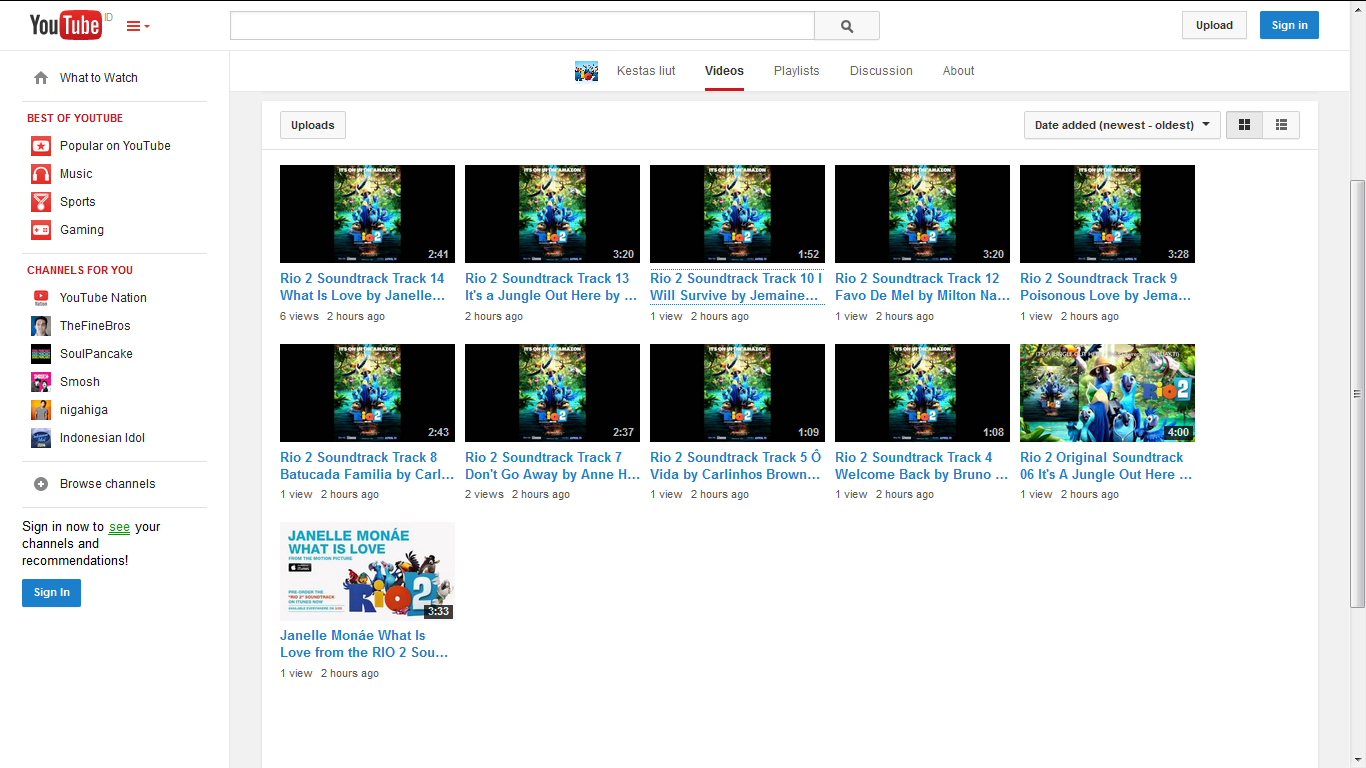Open nigahiga channel avatar

tap(41, 410)
